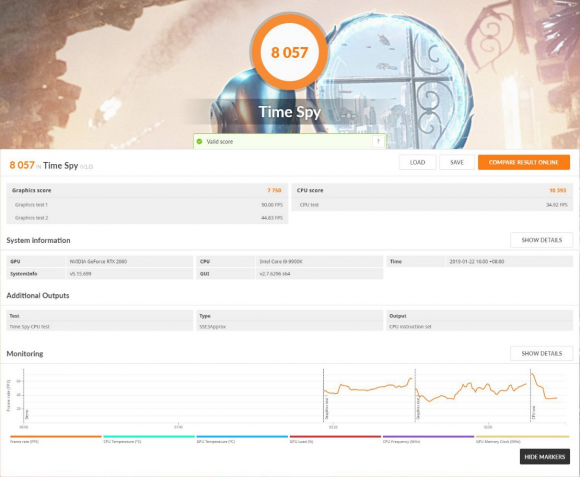Show details for Monitoring section
Viewport: 580px width, 477px height.
(x=542, y=353)
